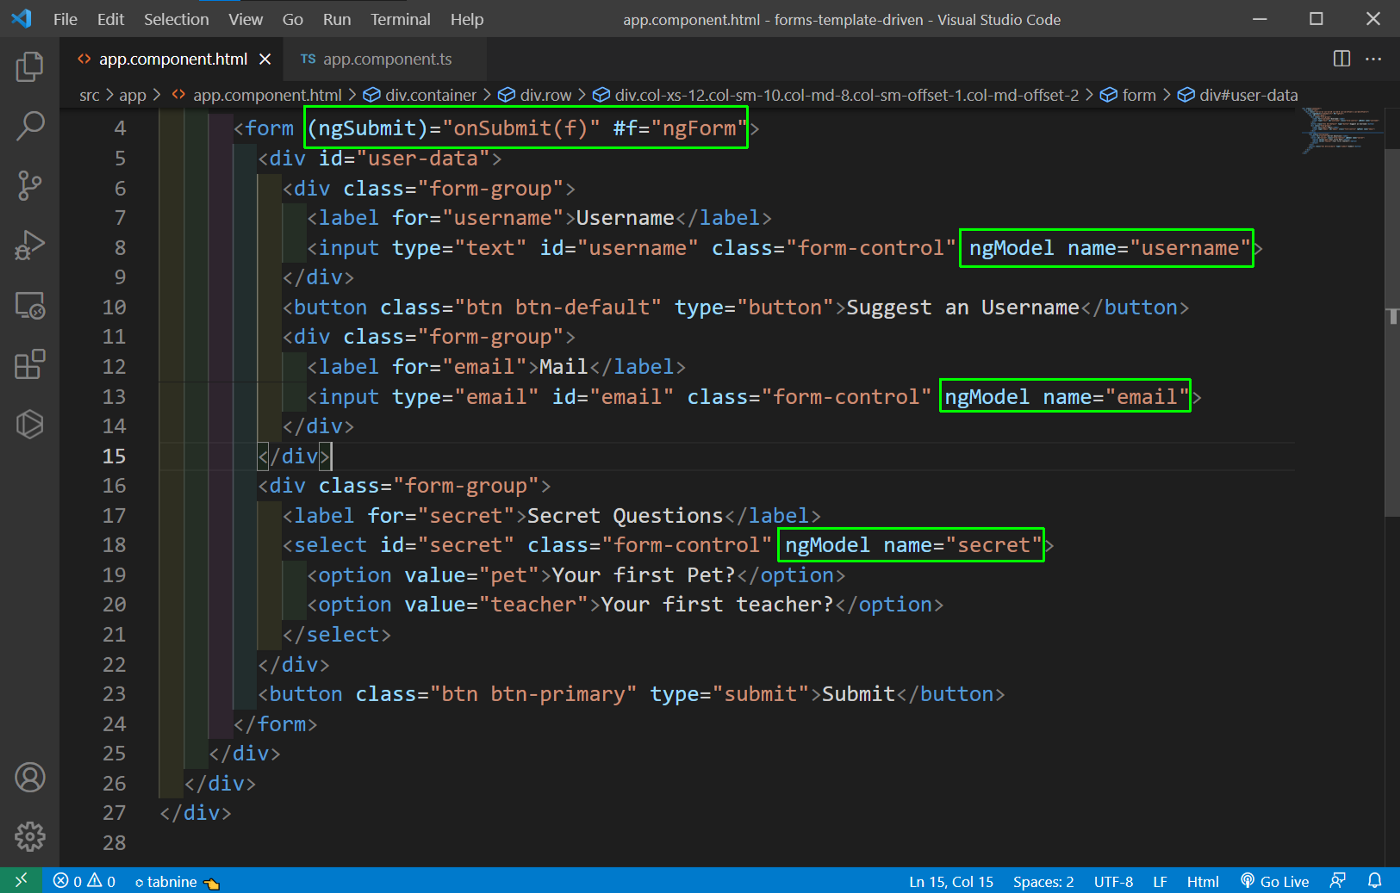
Task: Open the Manage gear icon
Action: [x=30, y=836]
